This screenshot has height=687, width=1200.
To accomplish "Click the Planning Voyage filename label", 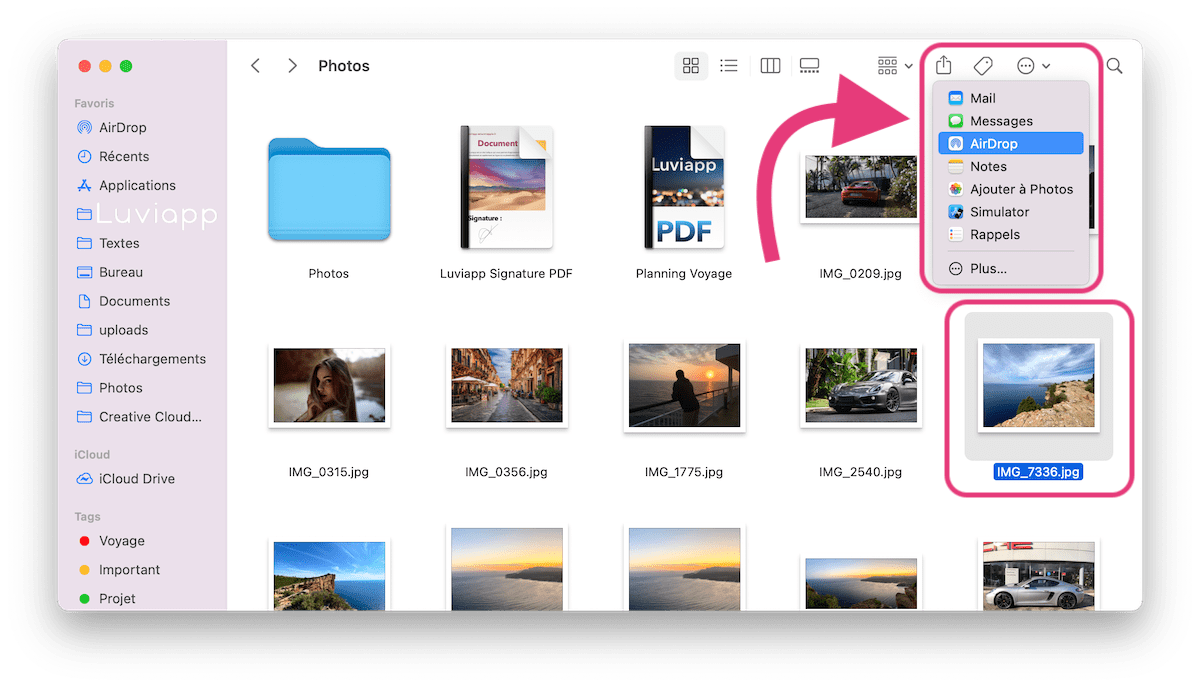I will tap(684, 274).
